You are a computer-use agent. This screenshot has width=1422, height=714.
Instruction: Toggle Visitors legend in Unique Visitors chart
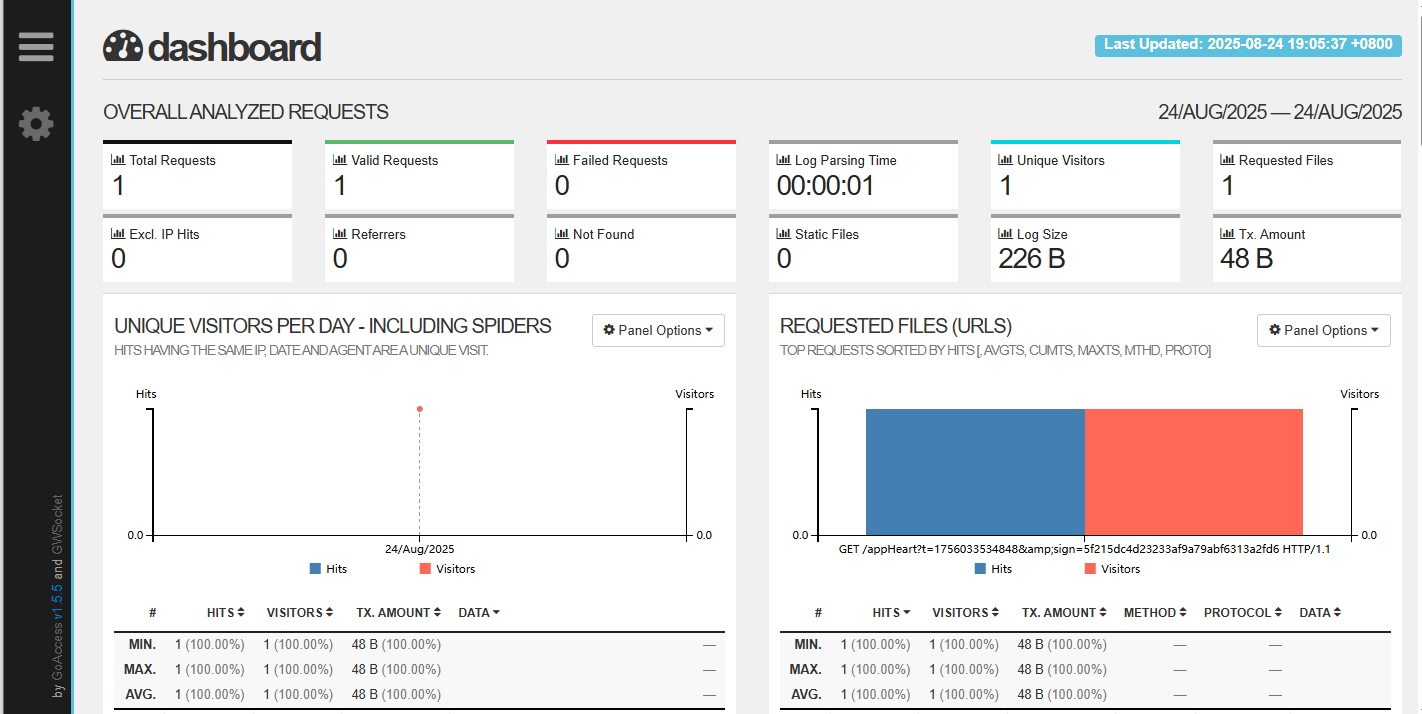pos(446,568)
